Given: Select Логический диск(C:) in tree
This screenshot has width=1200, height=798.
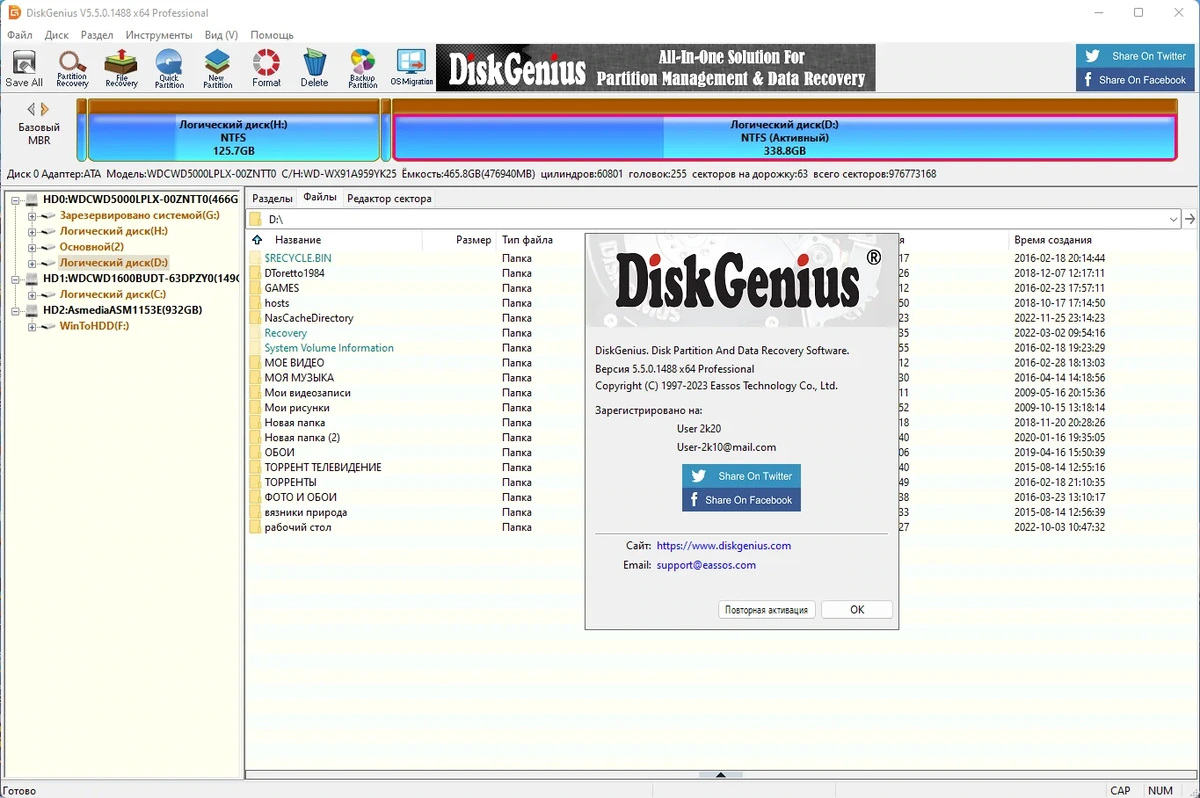Looking at the screenshot, I should click(112, 294).
